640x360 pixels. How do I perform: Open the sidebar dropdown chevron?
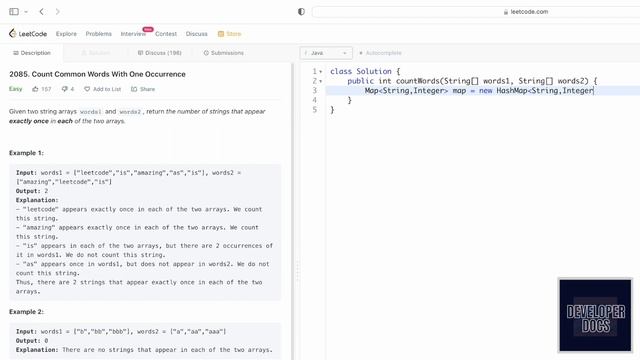tap(26, 12)
